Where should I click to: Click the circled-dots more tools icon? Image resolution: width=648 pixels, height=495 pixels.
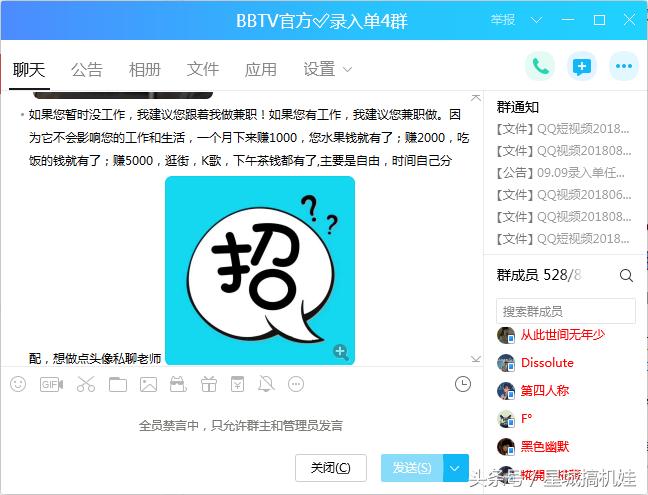[296, 384]
